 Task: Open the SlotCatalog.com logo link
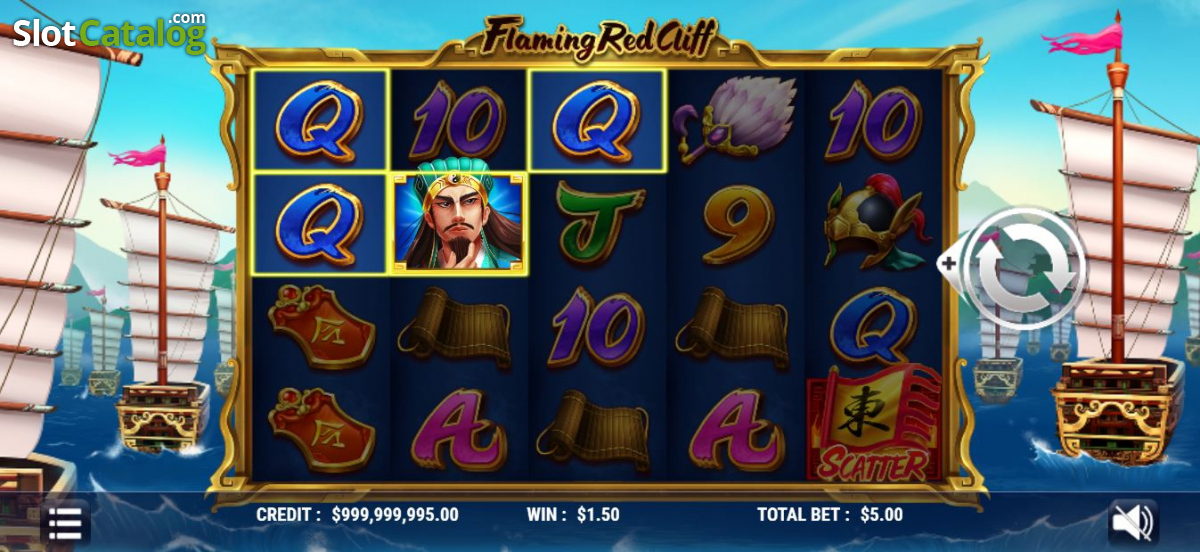coord(106,33)
